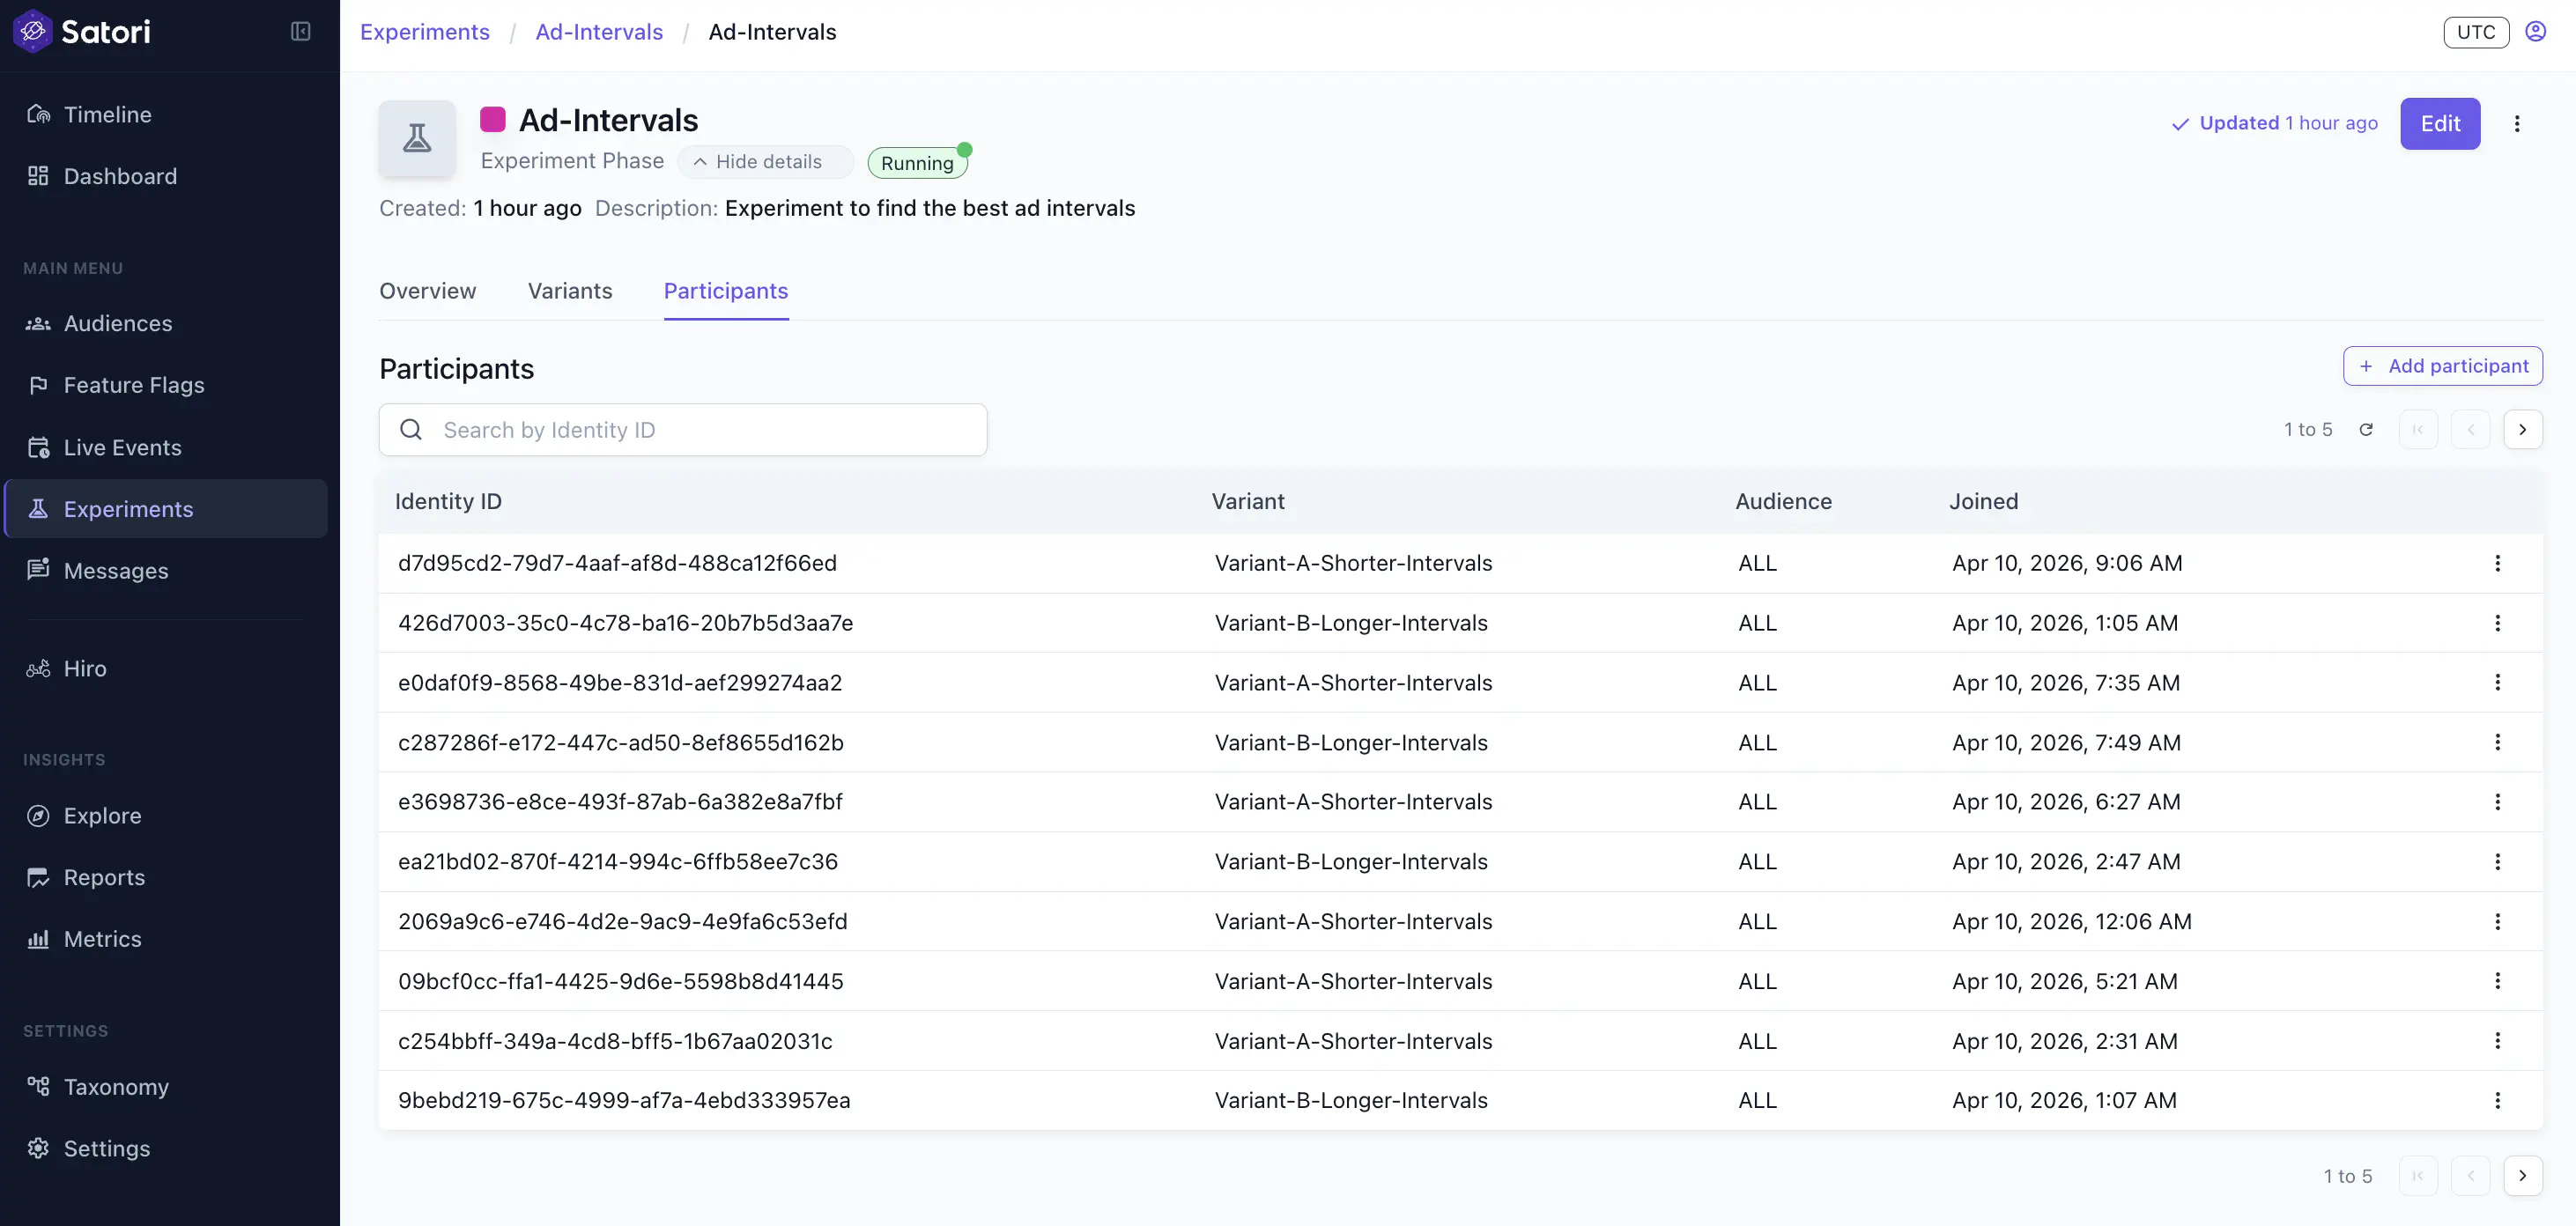Open the experiment's more options menu
Viewport: 2576px width, 1226px height.
pos(2517,124)
